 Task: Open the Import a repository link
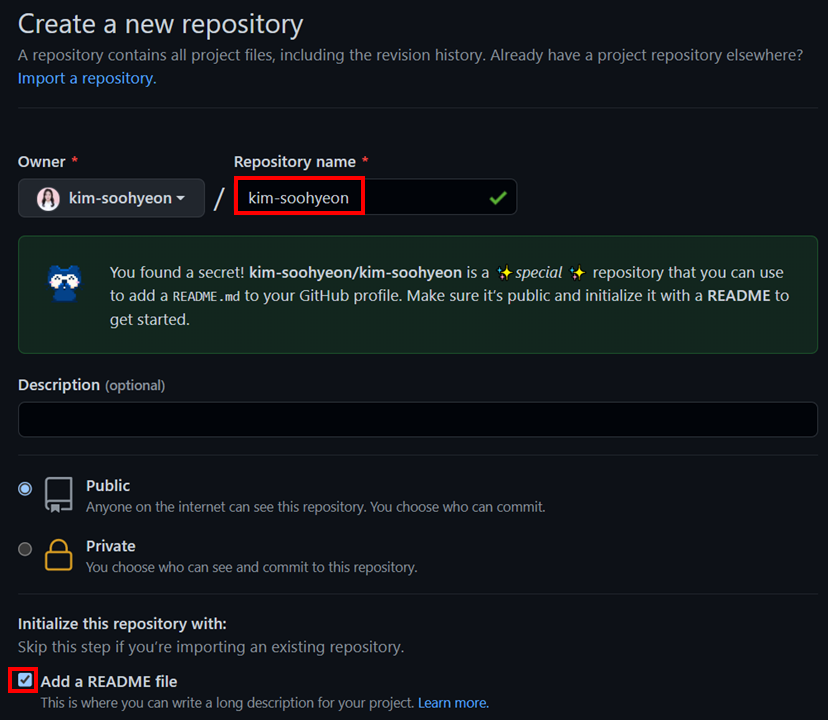click(x=87, y=78)
